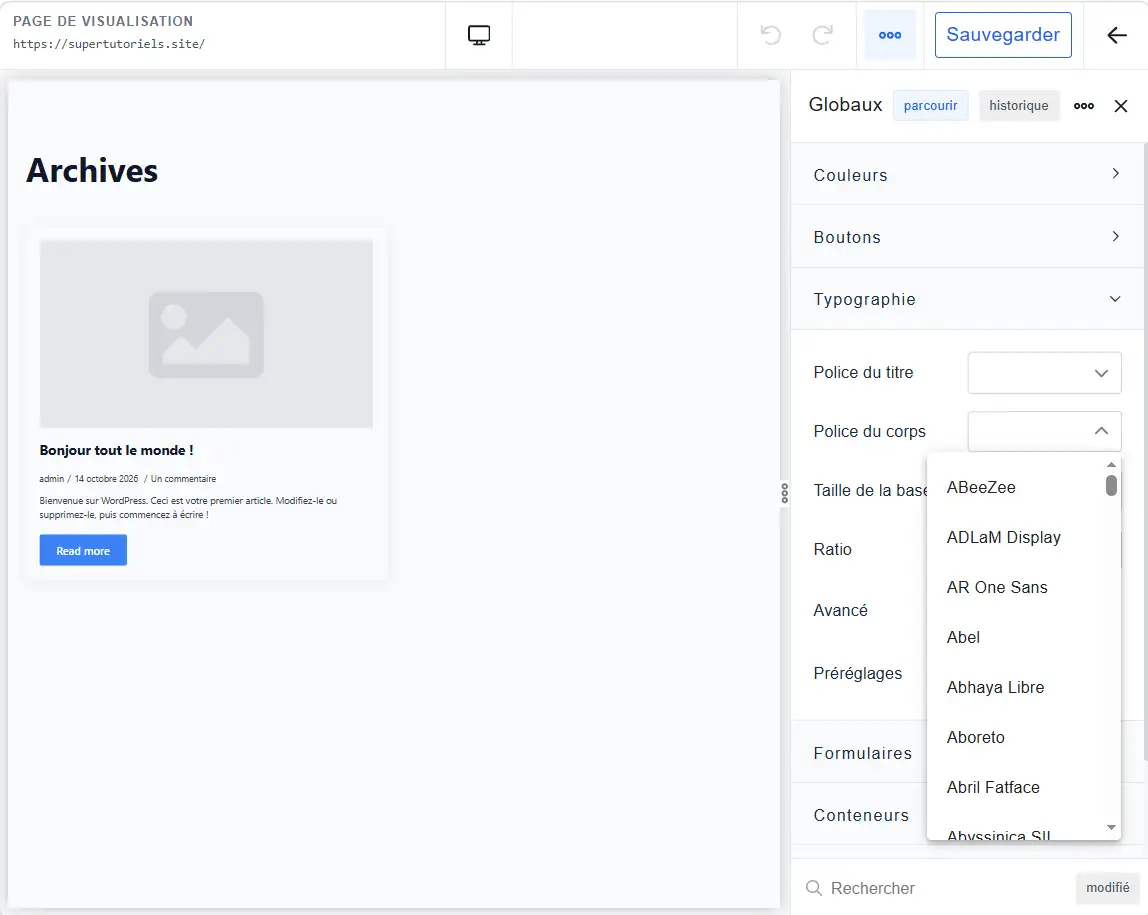Click the modifié filter button
Image resolution: width=1148 pixels, height=915 pixels.
pos(1107,888)
